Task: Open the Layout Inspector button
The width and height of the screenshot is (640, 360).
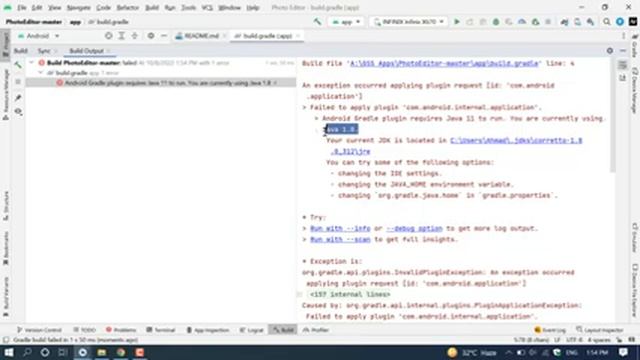Action: tap(600, 330)
